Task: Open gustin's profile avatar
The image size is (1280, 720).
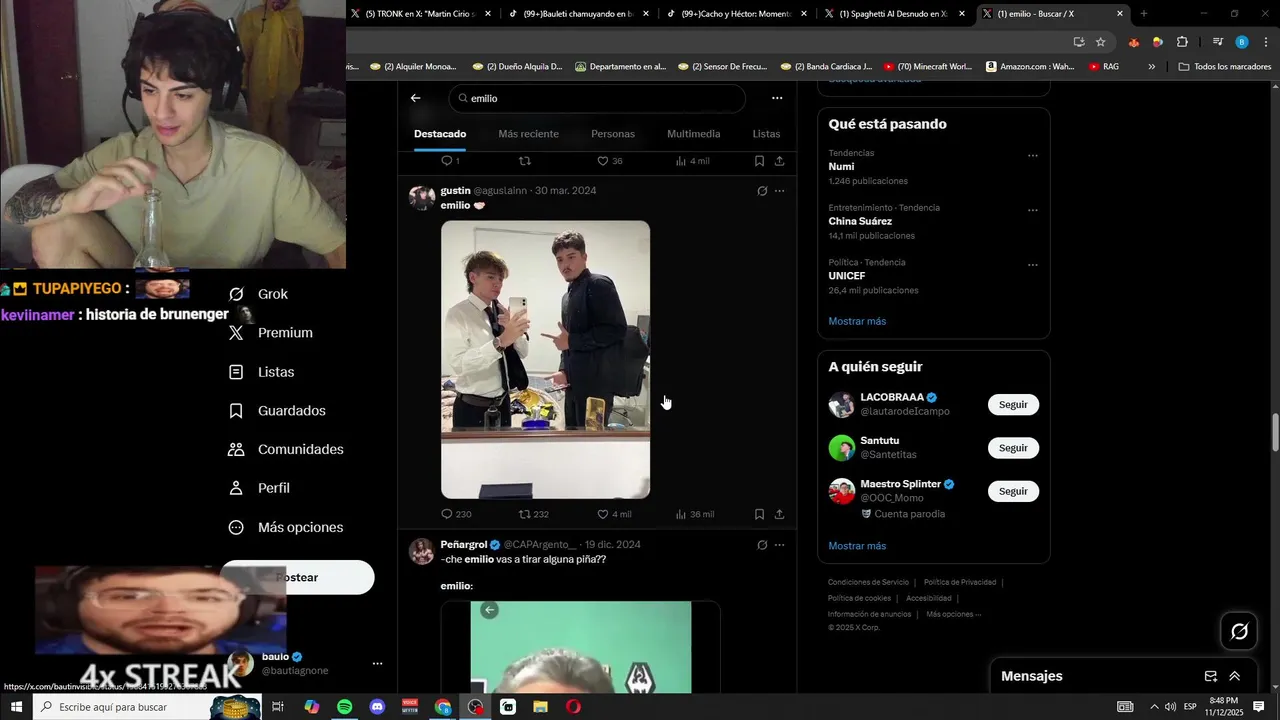Action: (422, 197)
